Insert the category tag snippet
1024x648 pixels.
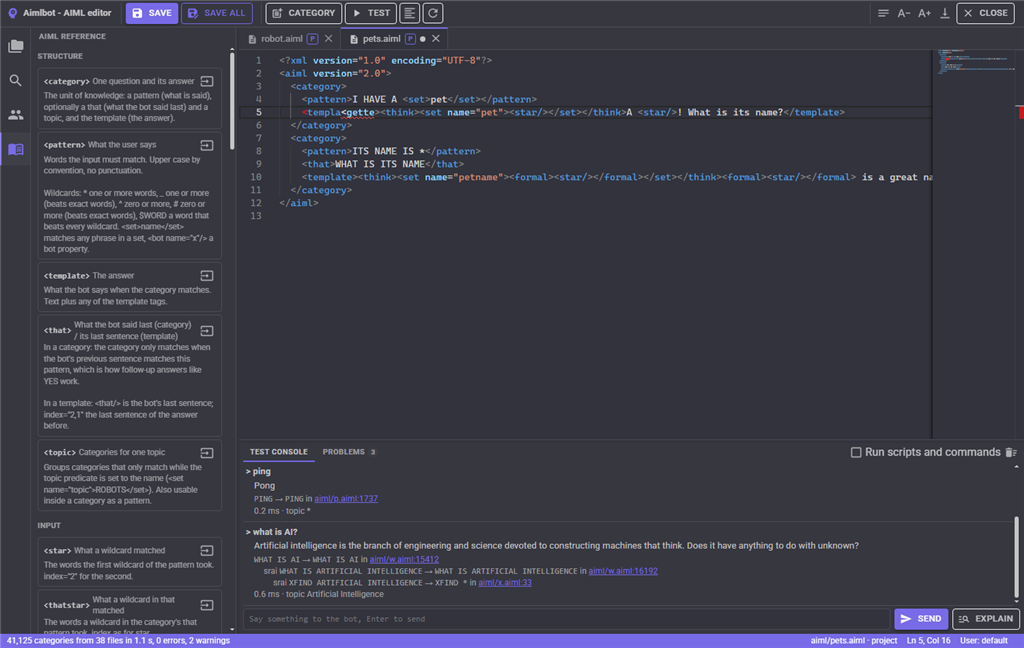click(x=207, y=81)
